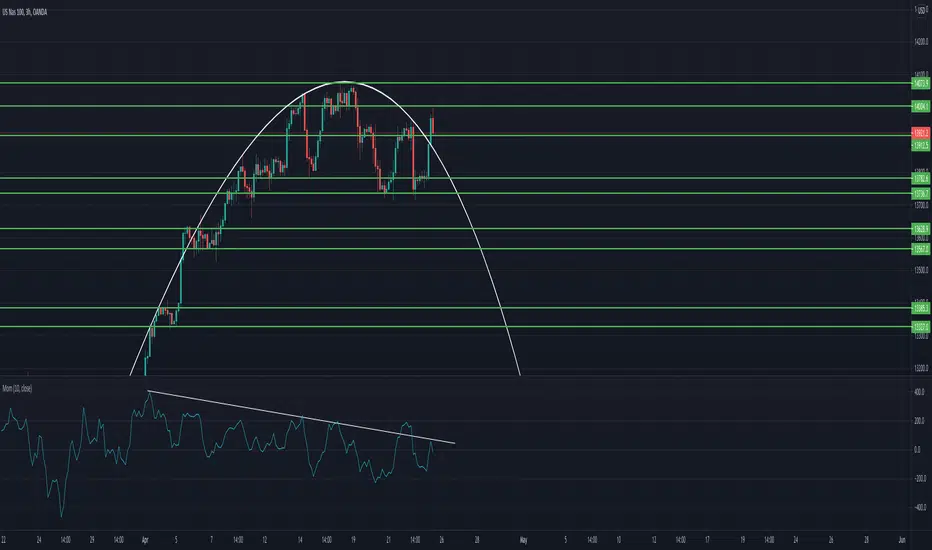The height and width of the screenshot is (550, 932).
Task: Click the lowest green price label 13327.0
Action: (x=921, y=327)
